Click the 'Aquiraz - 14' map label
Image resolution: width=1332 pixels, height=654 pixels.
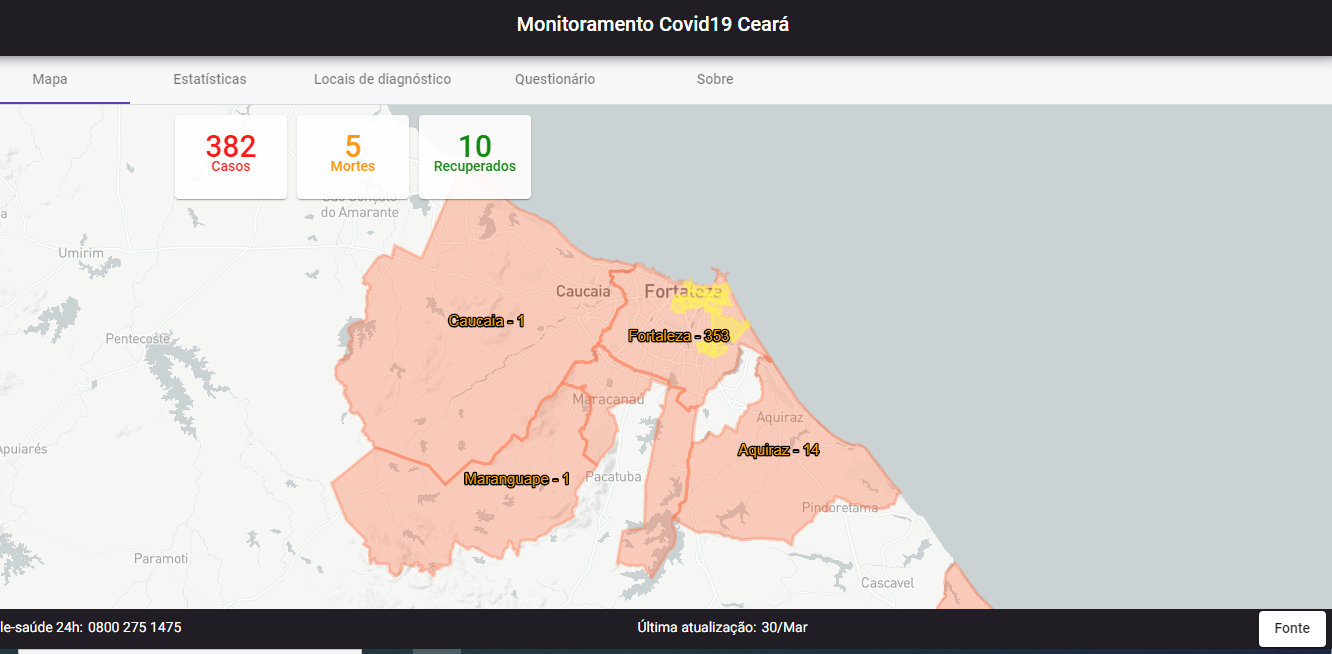tap(778, 450)
